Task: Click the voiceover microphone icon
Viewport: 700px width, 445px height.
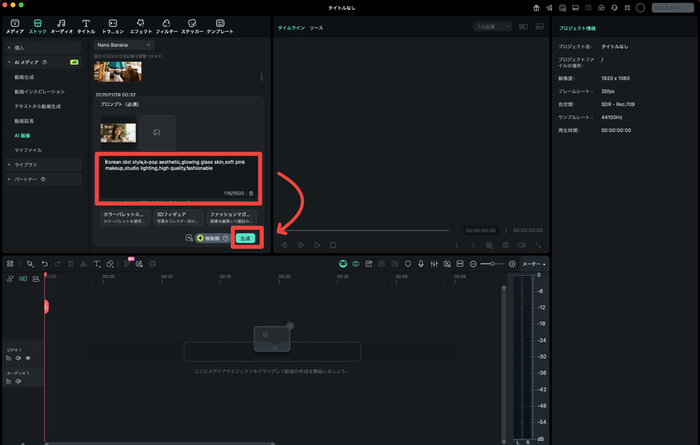Action: [421, 263]
